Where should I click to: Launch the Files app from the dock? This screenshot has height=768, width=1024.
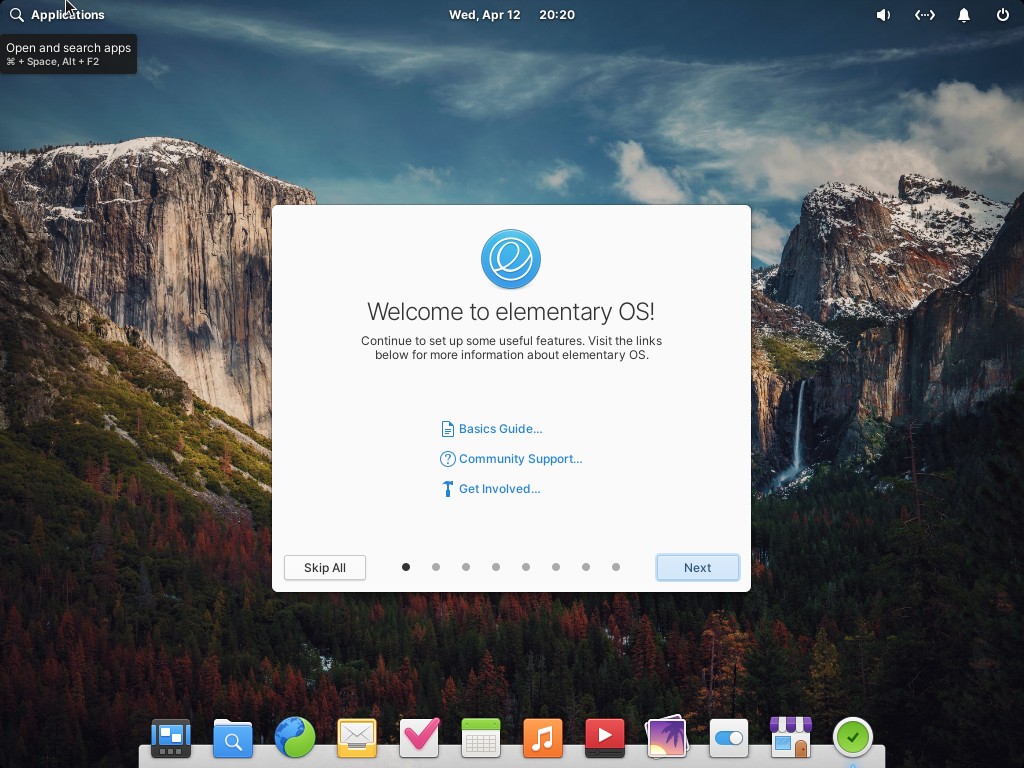tap(232, 738)
